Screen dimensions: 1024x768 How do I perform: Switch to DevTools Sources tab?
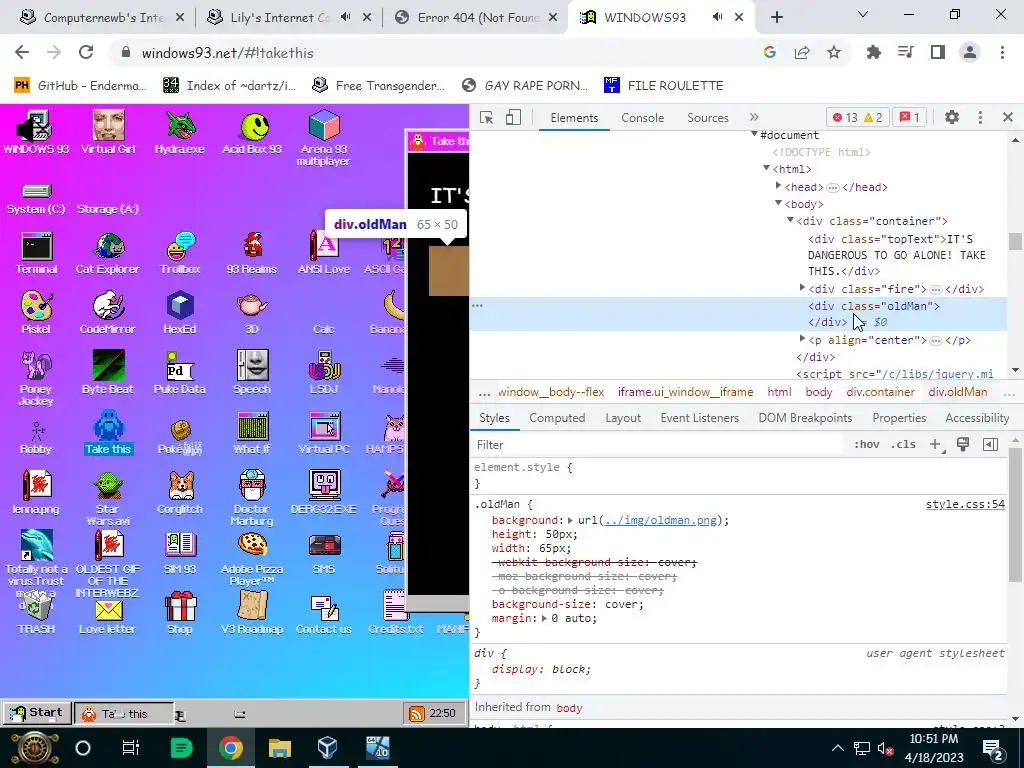[708, 118]
